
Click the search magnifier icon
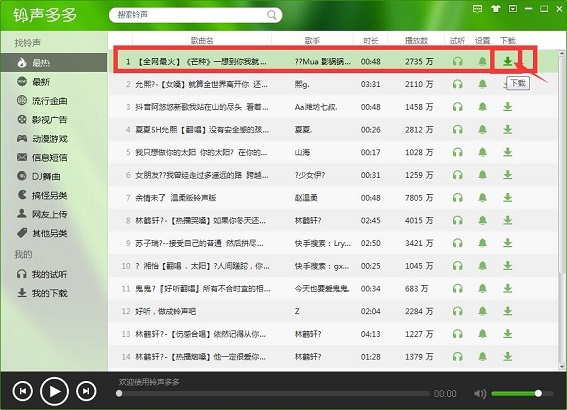point(272,15)
